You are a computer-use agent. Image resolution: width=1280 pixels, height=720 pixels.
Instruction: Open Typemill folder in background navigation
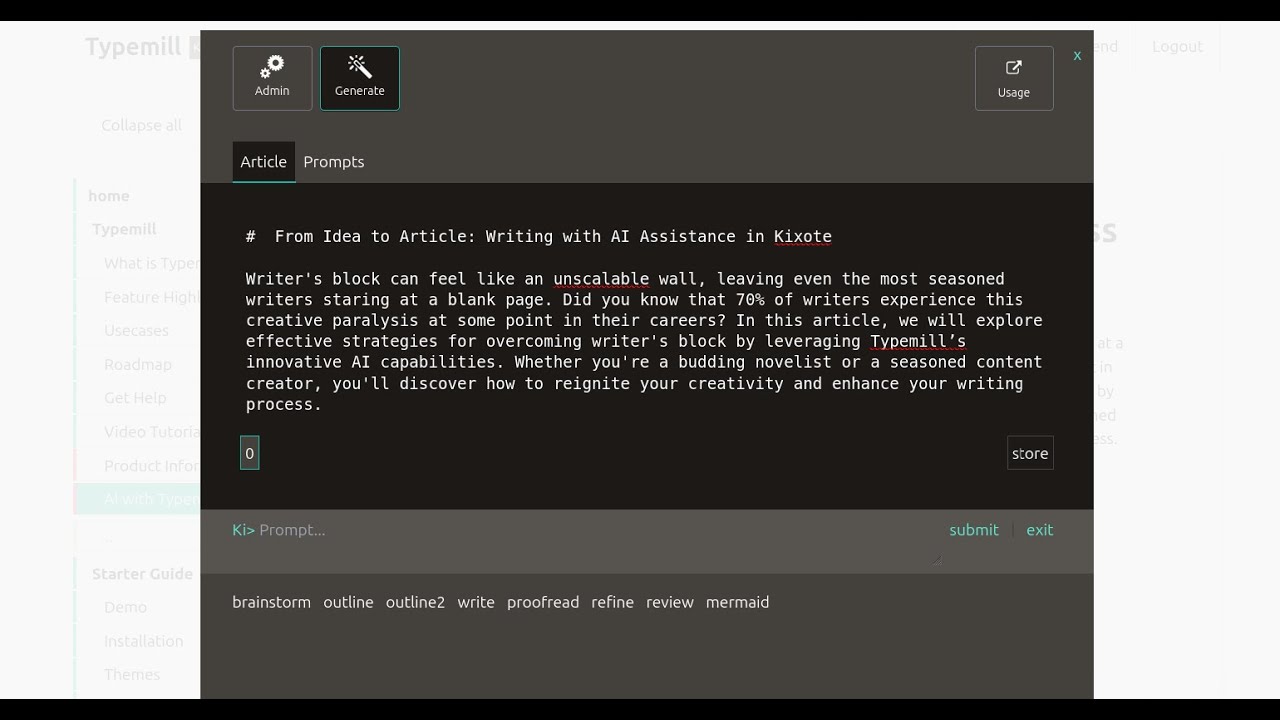coord(124,229)
